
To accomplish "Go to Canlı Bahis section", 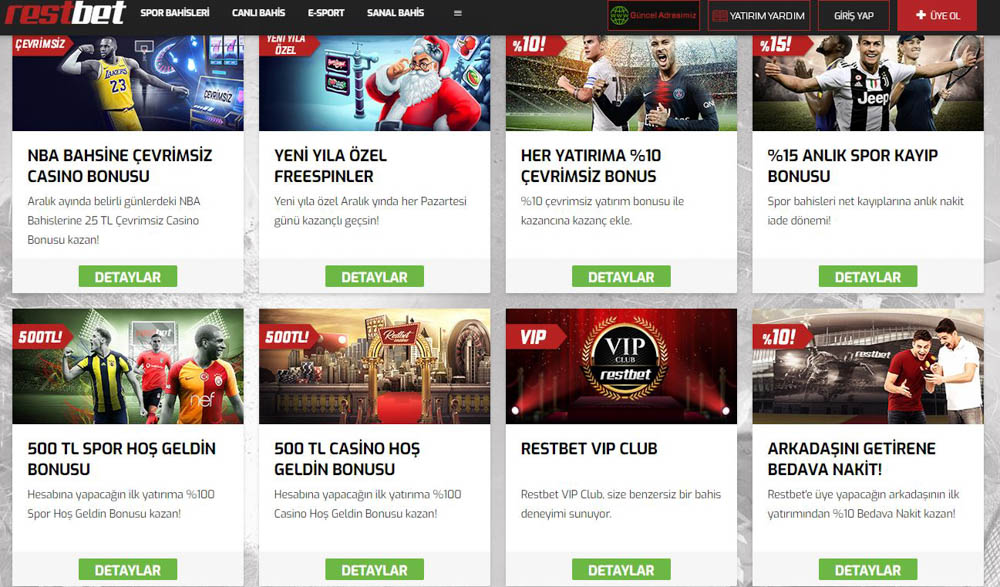I will click(258, 13).
